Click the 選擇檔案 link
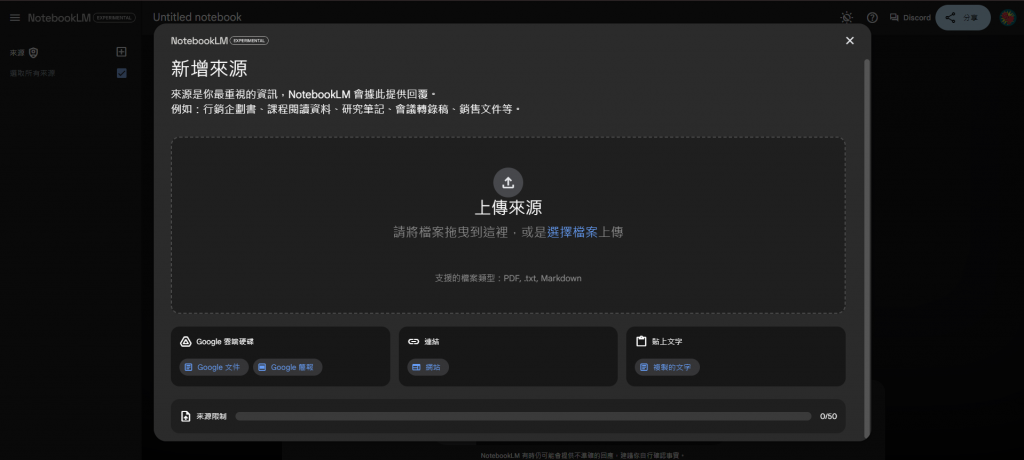The height and width of the screenshot is (460, 1024). click(572, 232)
